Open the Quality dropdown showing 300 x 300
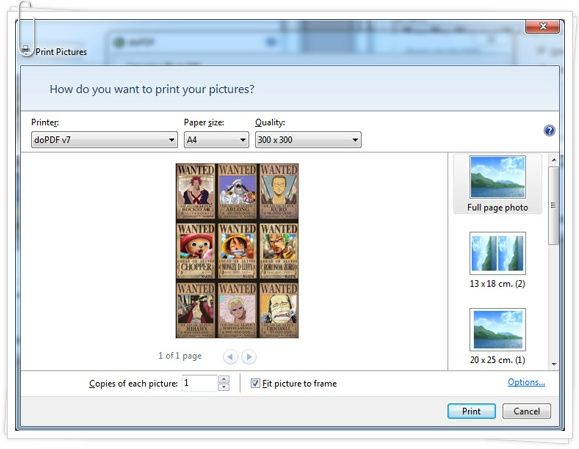The width and height of the screenshot is (579, 449). click(308, 140)
